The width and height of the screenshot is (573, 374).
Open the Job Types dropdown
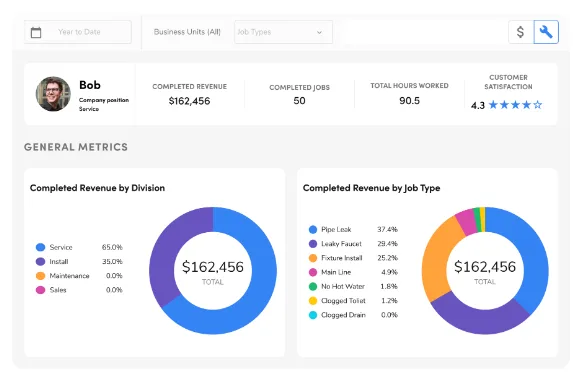pos(283,32)
